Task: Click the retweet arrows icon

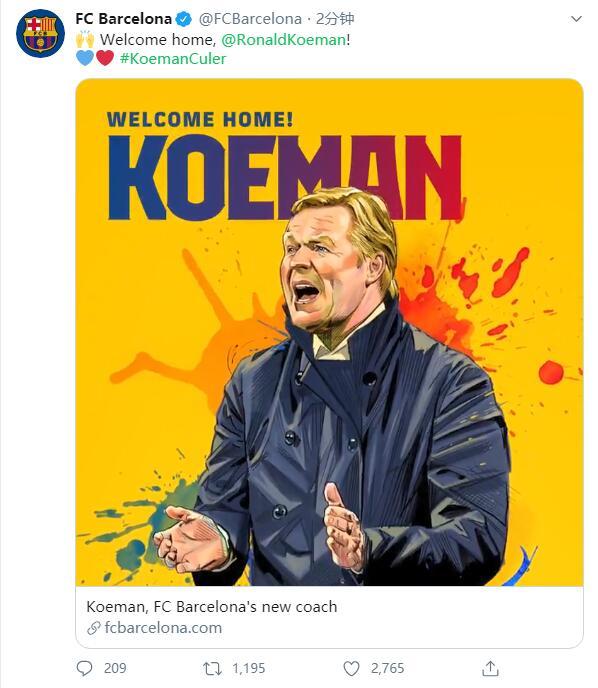Action: click(x=212, y=668)
